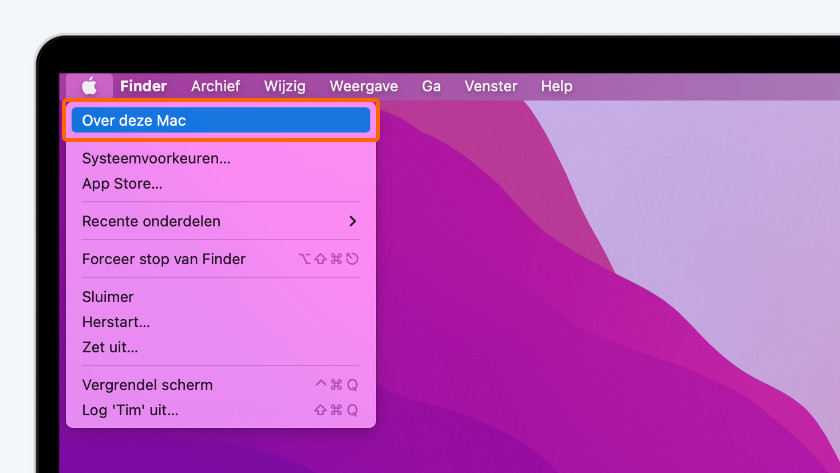Select Herstart... to restart
This screenshot has width=840, height=473.
[221, 322]
